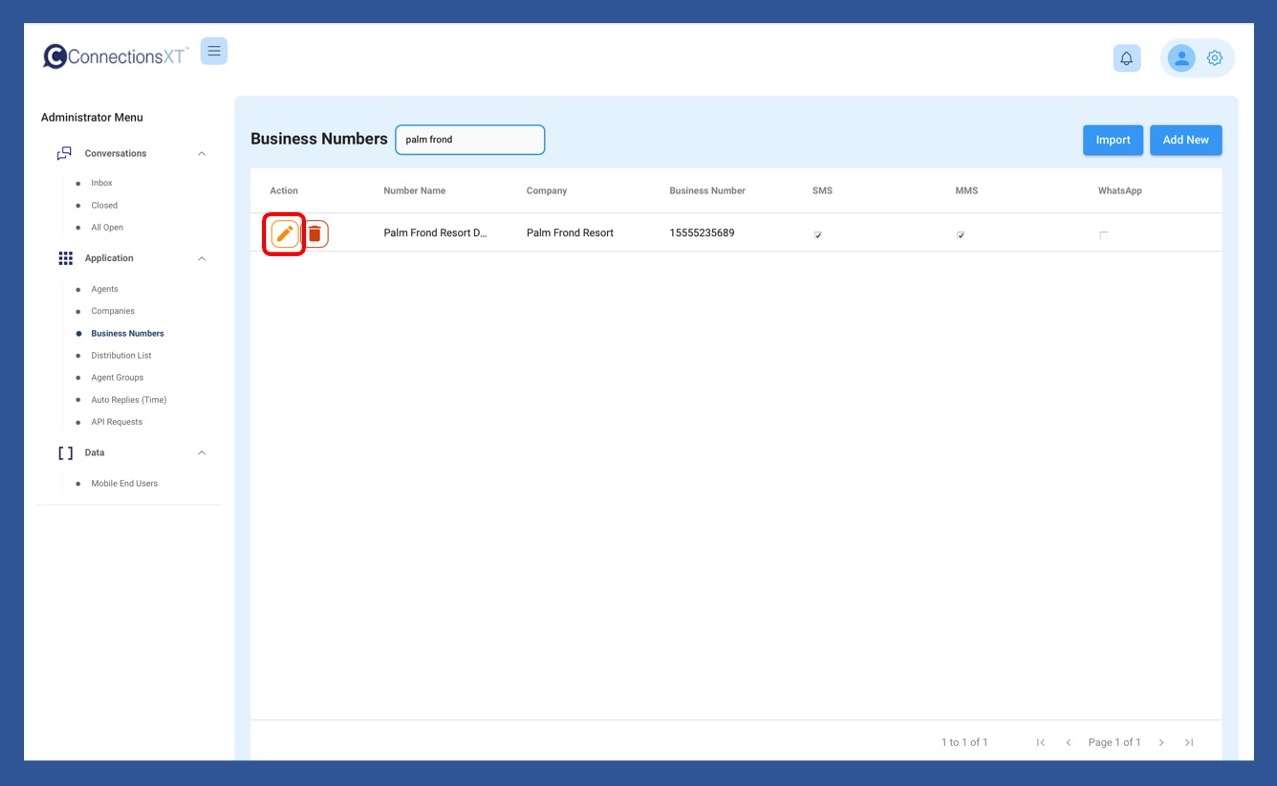Uncheck the SMS checkbox
1277x786 pixels.
[x=818, y=235]
